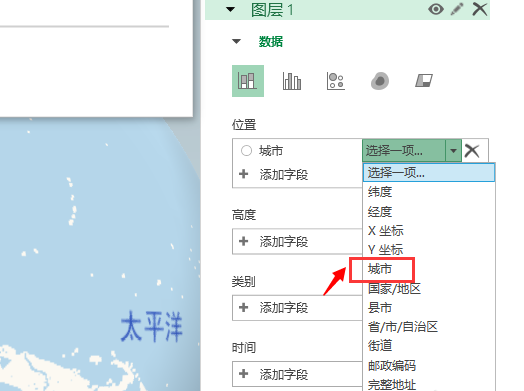Collapse the 数据 section
The image size is (524, 391).
tap(236, 41)
